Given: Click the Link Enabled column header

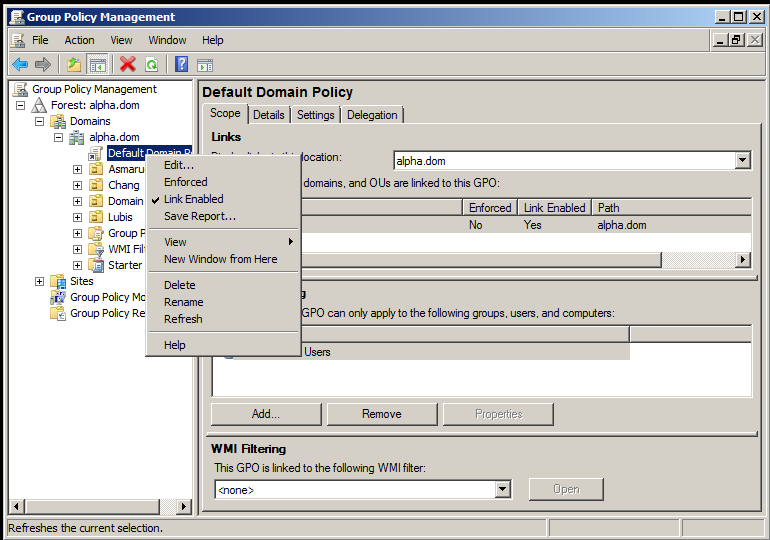Looking at the screenshot, I should [554, 208].
